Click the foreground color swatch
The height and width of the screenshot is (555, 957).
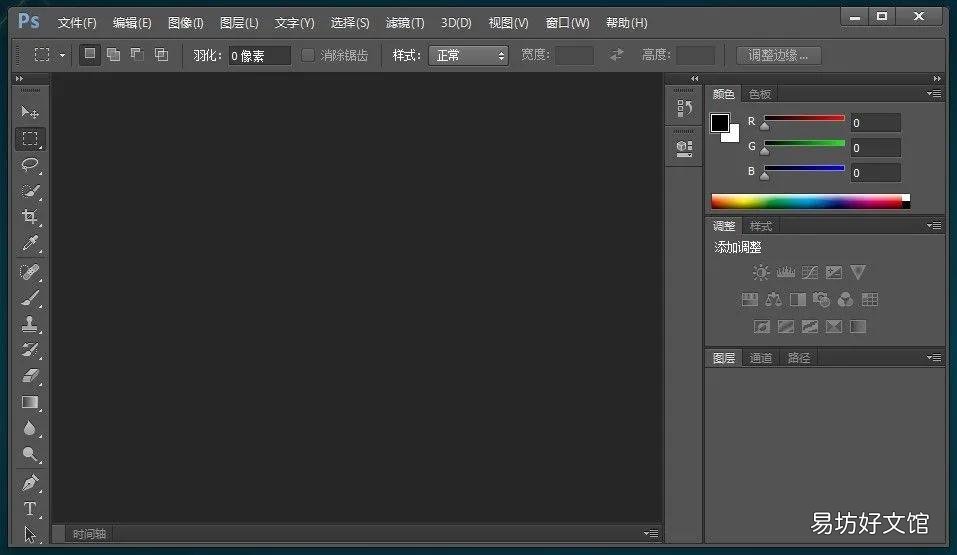[720, 123]
